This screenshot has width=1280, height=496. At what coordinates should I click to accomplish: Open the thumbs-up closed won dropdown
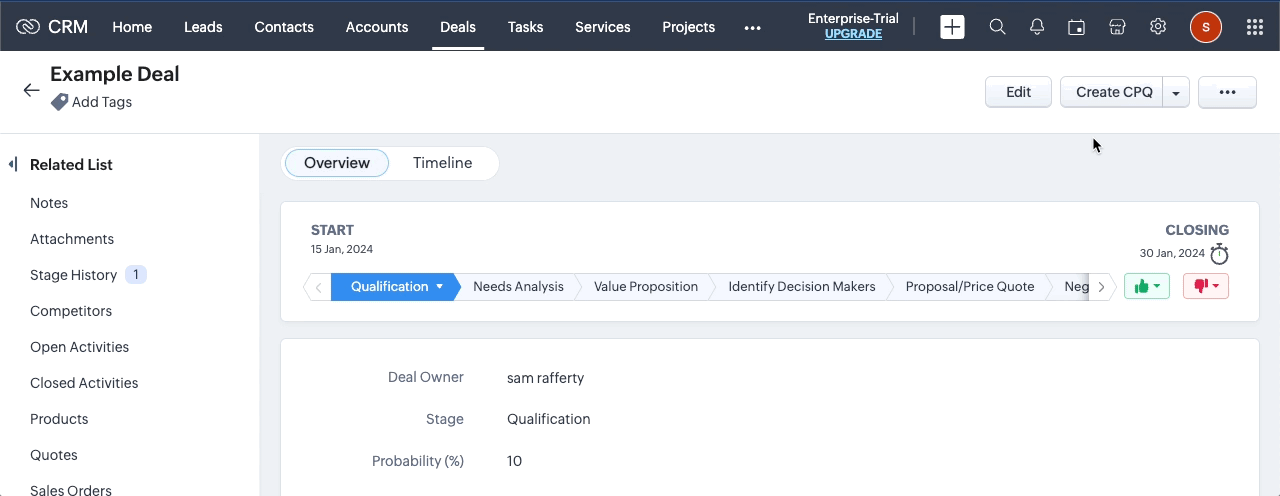1147,286
